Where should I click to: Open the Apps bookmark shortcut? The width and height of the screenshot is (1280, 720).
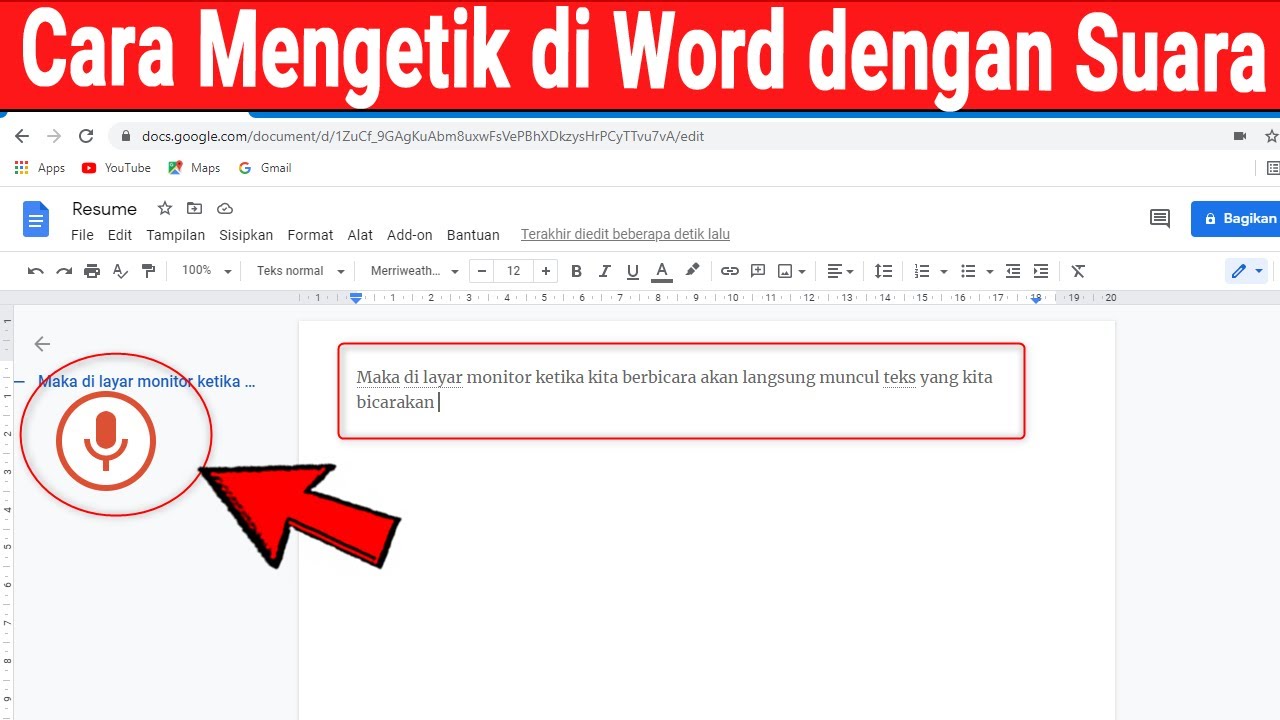coord(40,168)
